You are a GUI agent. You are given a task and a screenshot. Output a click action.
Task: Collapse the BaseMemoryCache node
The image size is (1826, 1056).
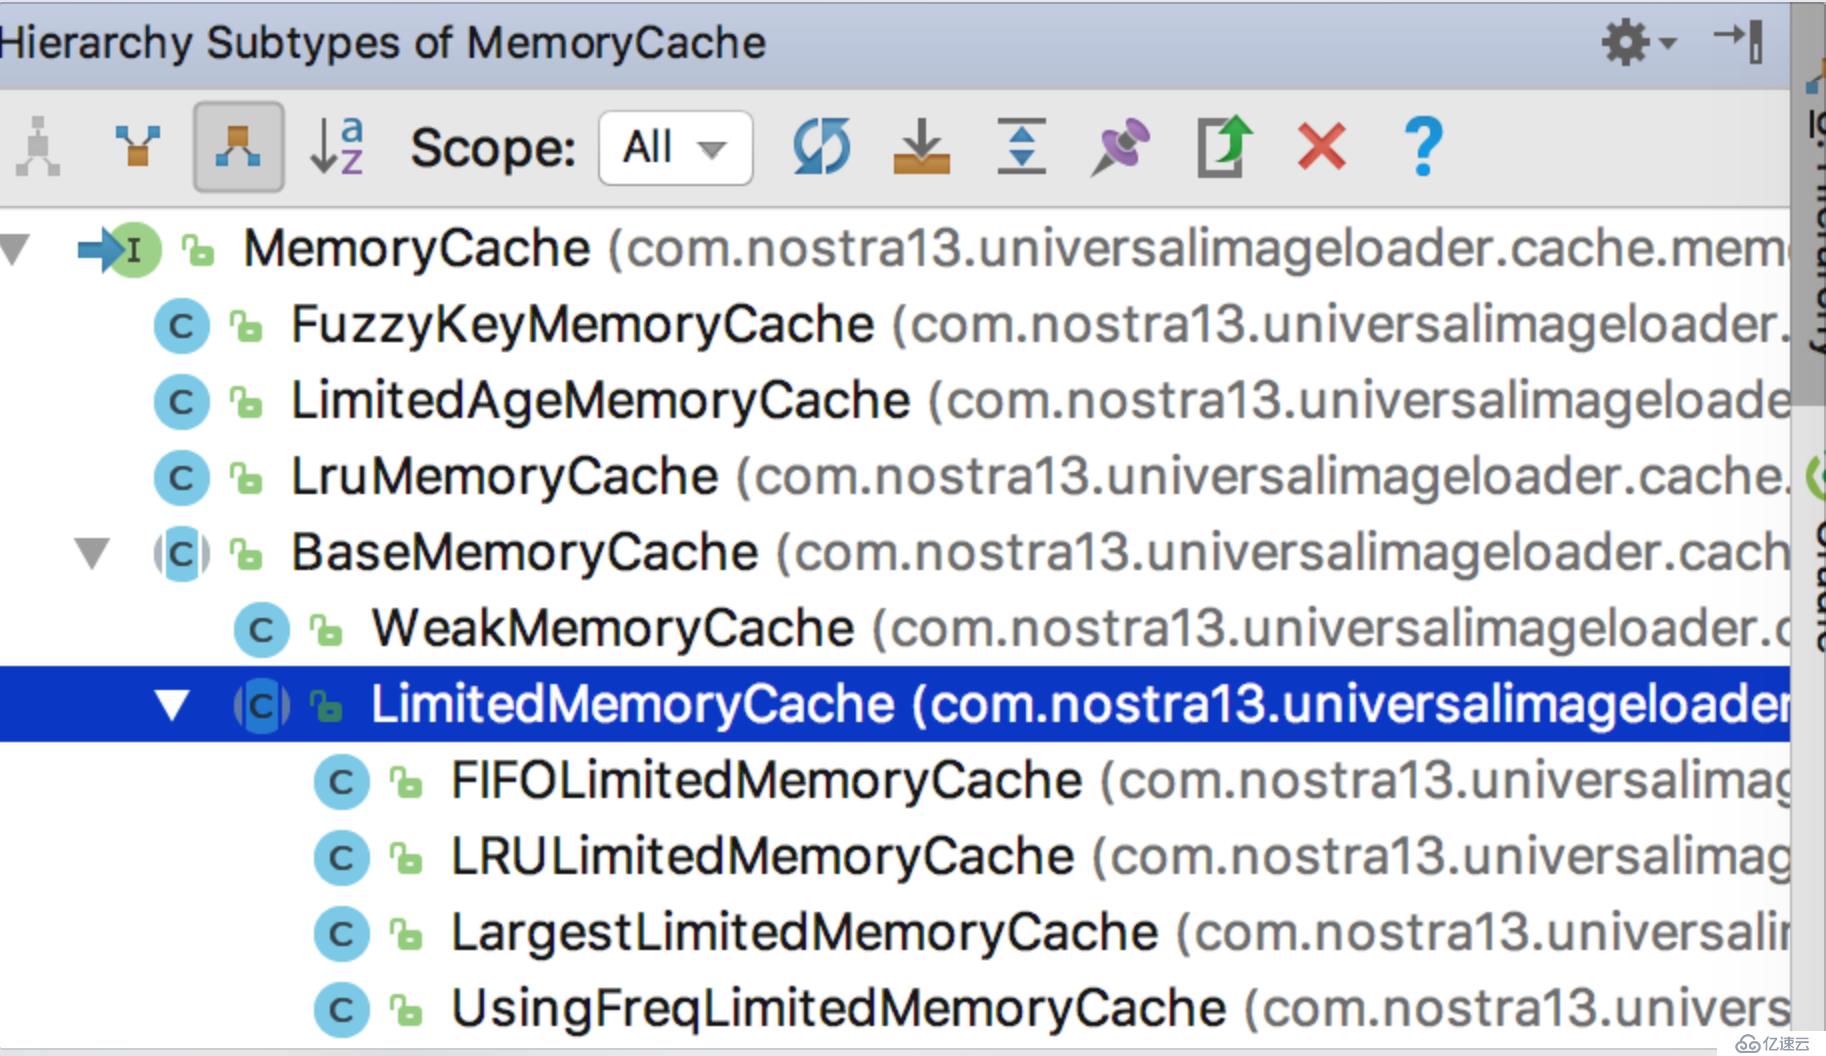(92, 553)
